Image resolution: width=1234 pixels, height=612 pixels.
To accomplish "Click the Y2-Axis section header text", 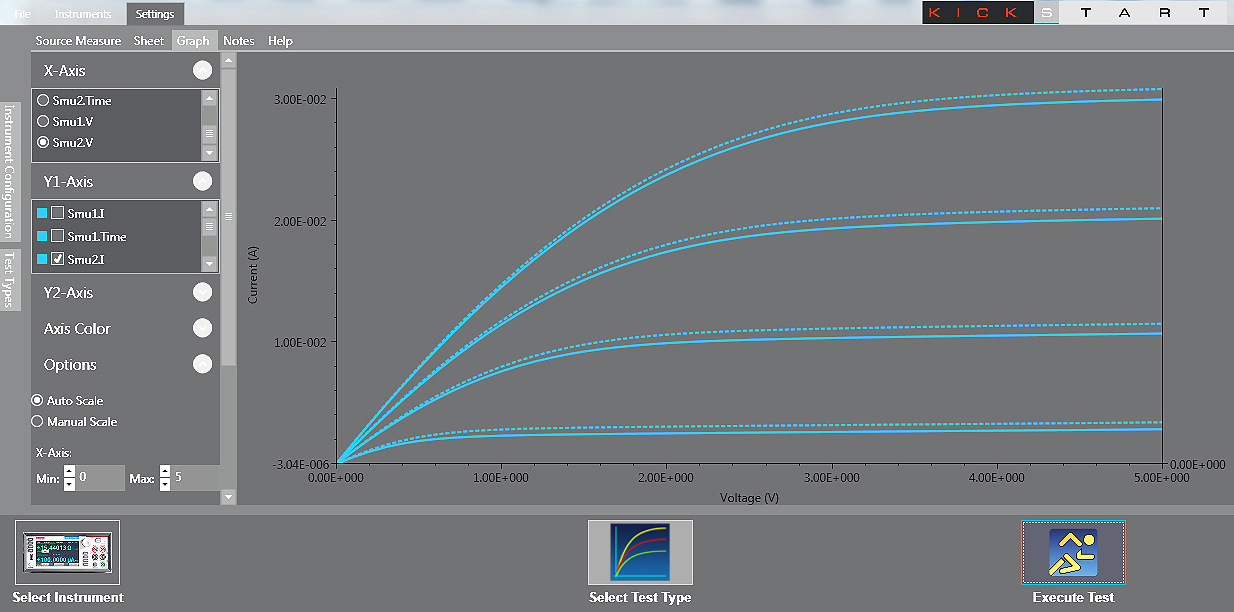I will coord(68,293).
